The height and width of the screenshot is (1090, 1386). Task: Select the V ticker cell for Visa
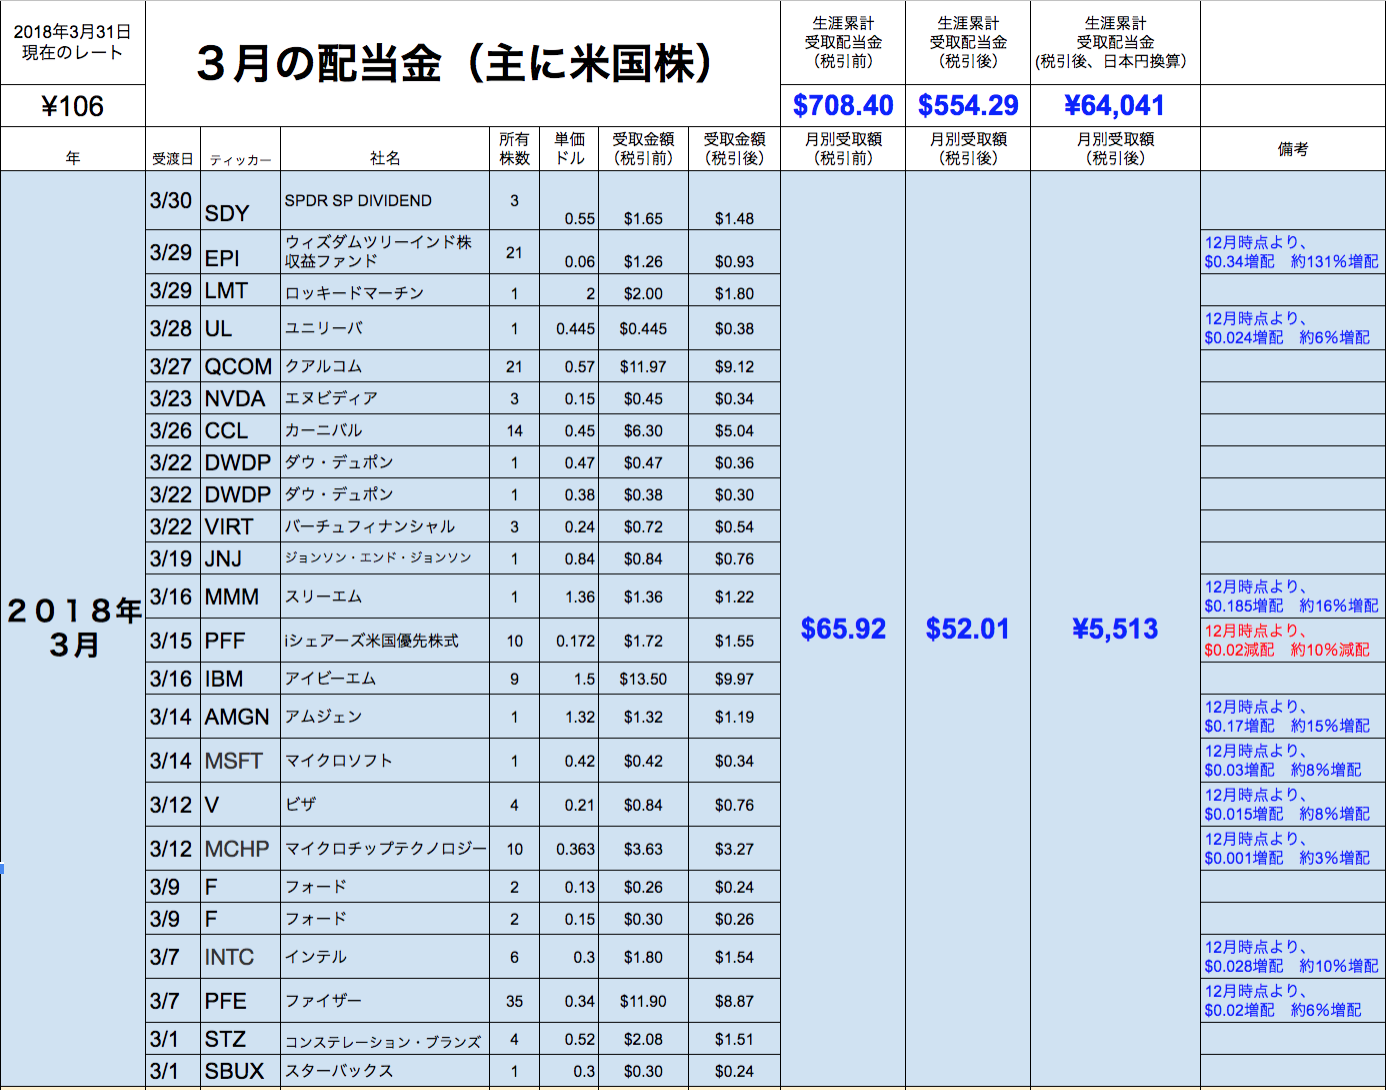[240, 805]
